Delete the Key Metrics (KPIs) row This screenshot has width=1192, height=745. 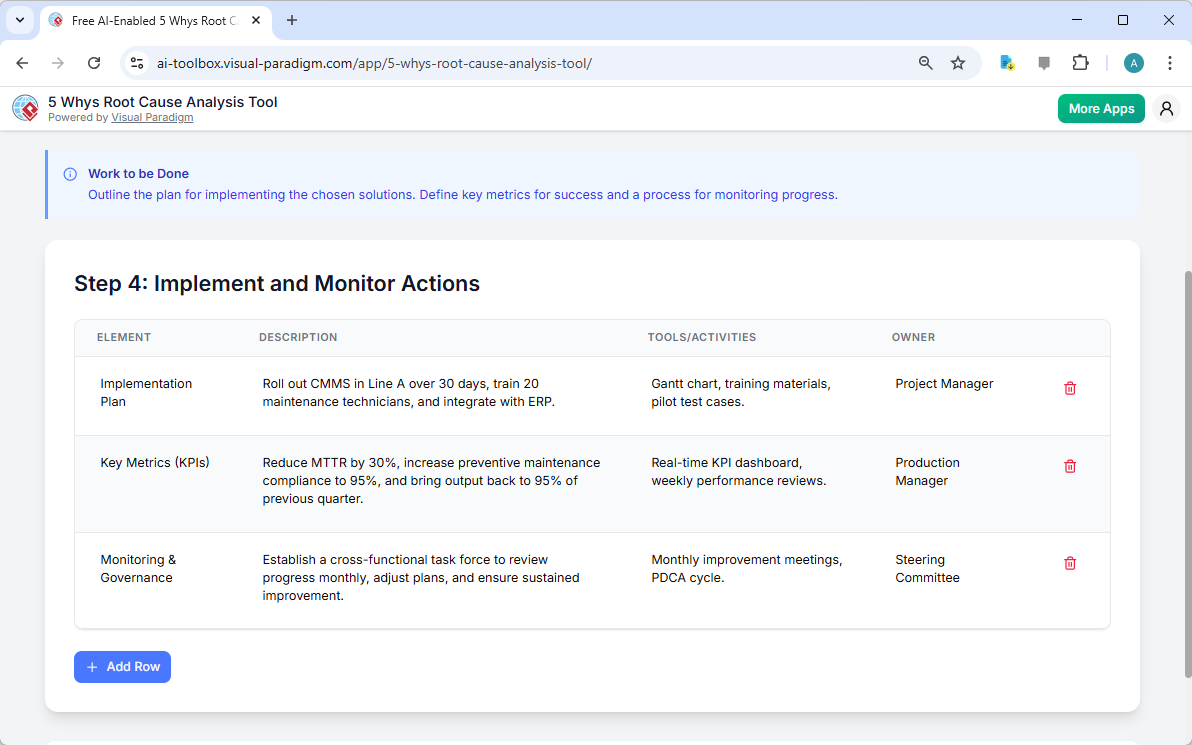[1069, 466]
